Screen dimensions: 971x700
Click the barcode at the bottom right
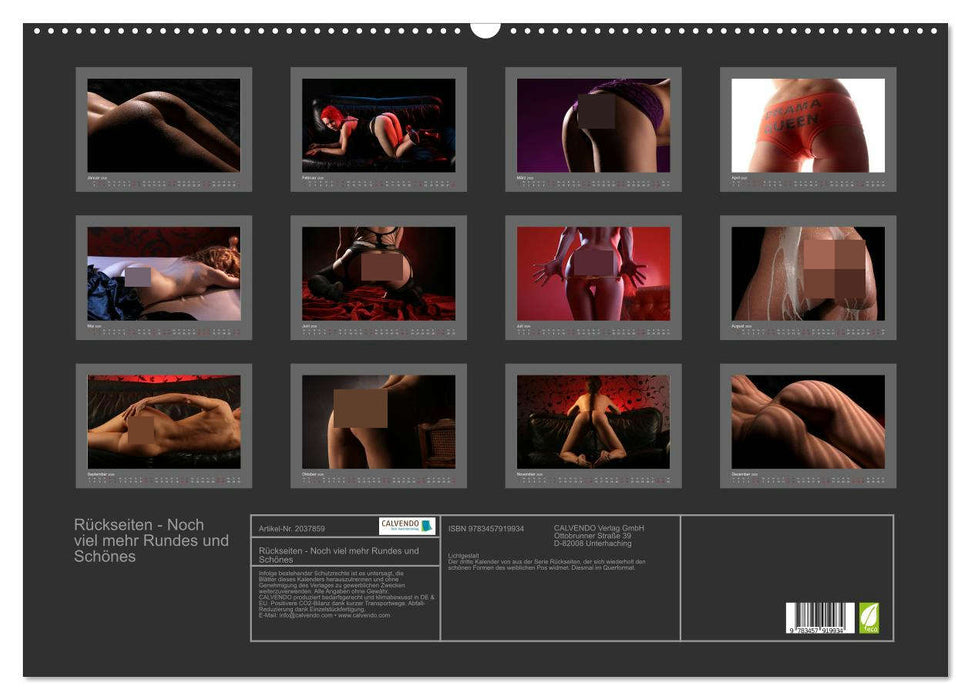819,618
